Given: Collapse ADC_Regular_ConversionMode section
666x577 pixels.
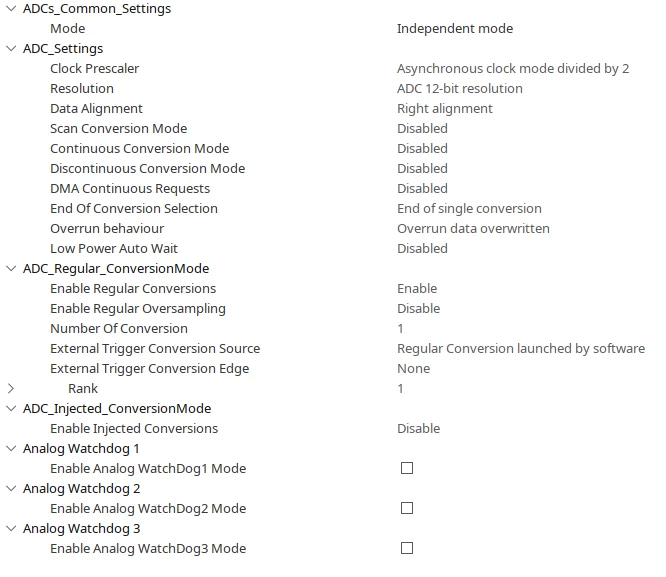Looking at the screenshot, I should (11, 269).
